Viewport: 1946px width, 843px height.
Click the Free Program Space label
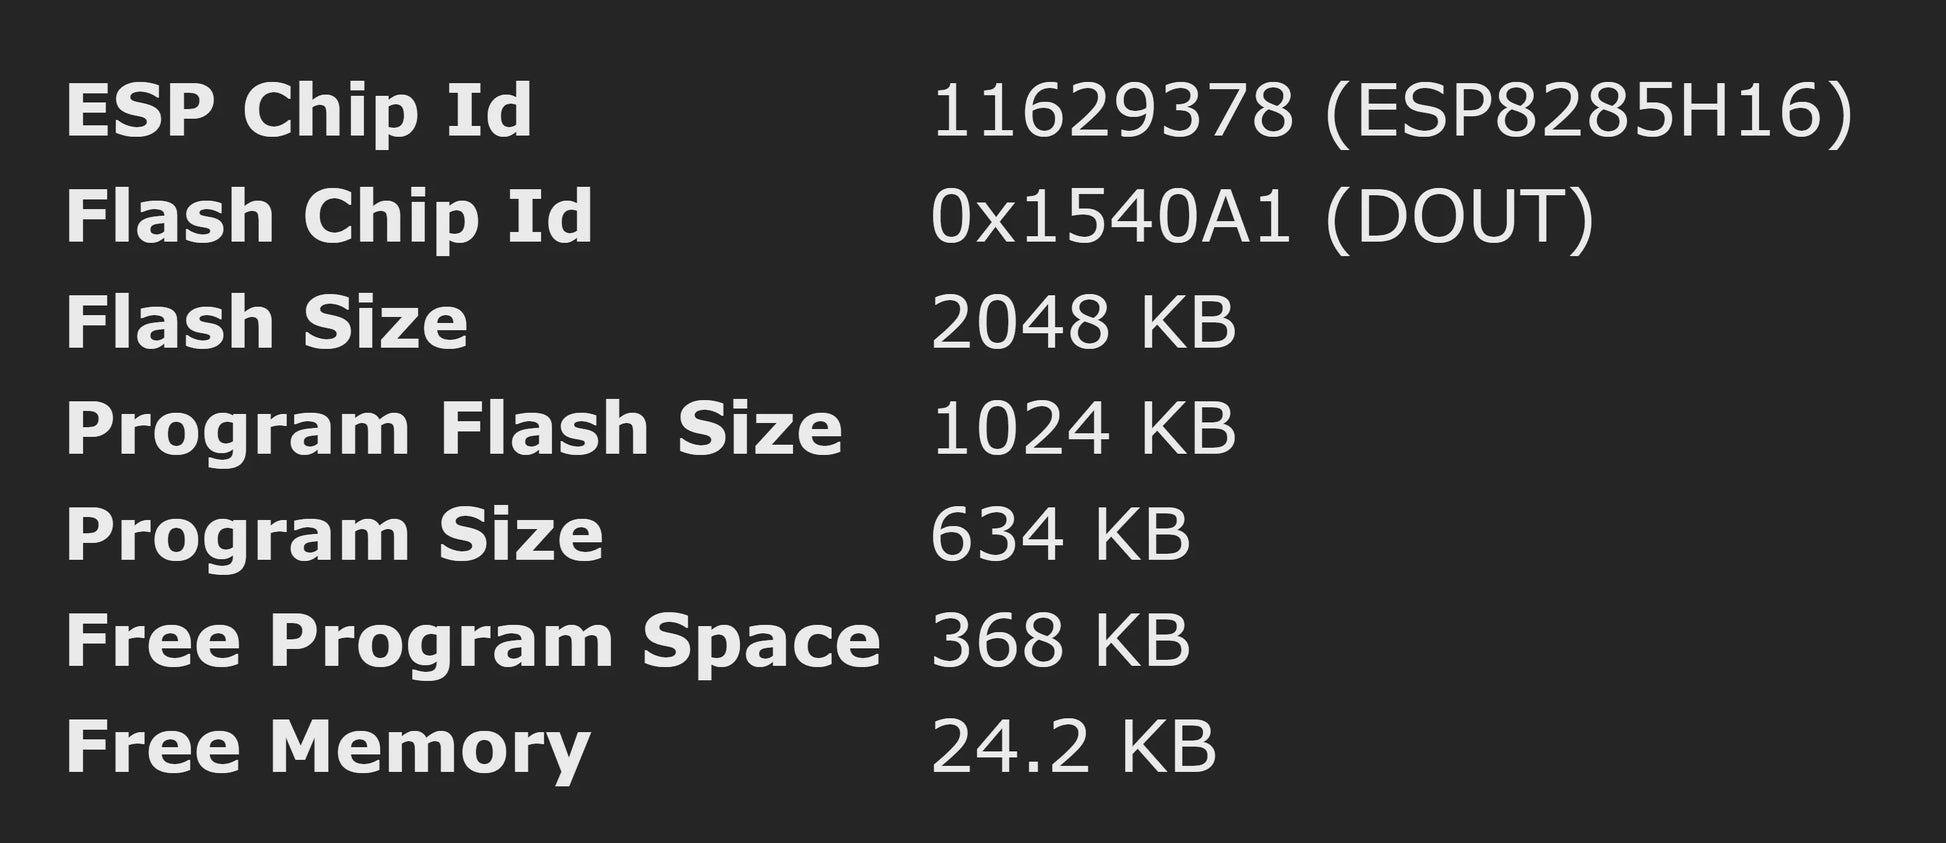473,640
